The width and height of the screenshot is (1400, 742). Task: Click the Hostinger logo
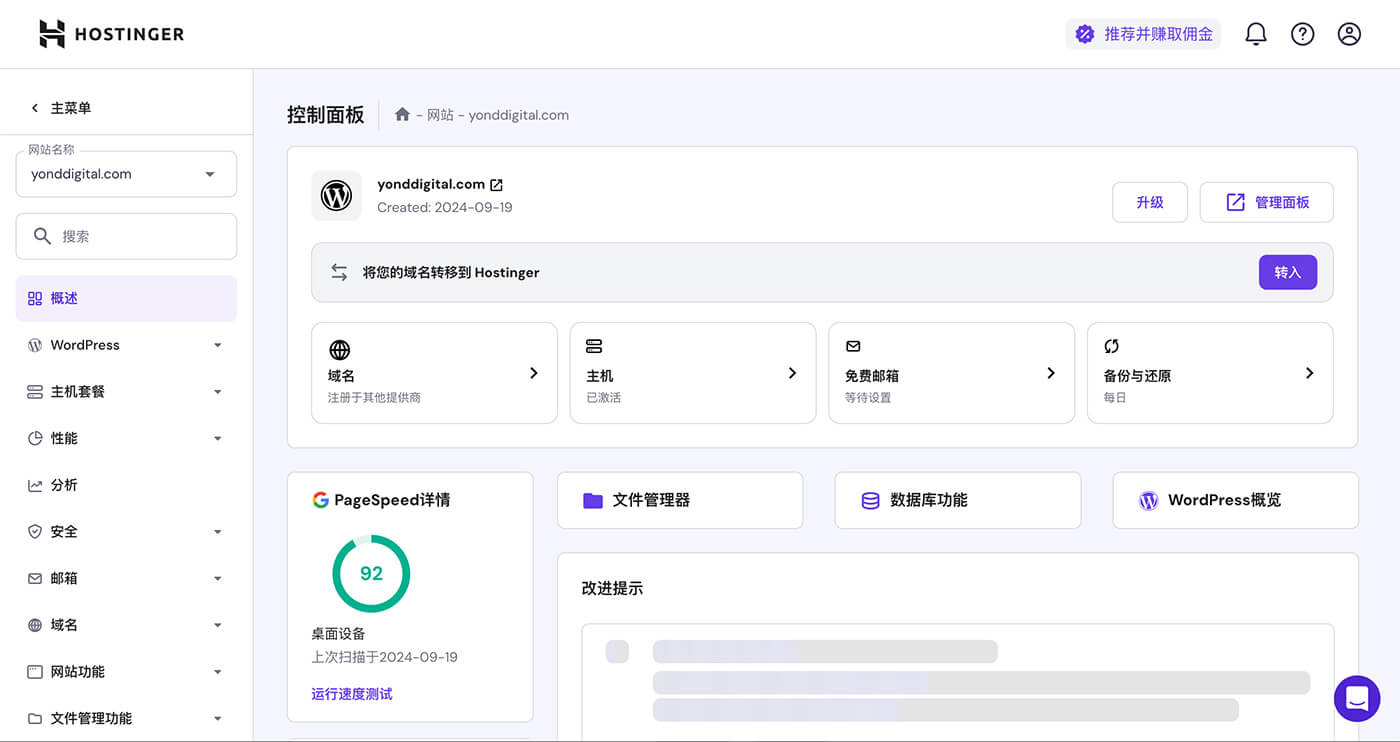pos(111,34)
